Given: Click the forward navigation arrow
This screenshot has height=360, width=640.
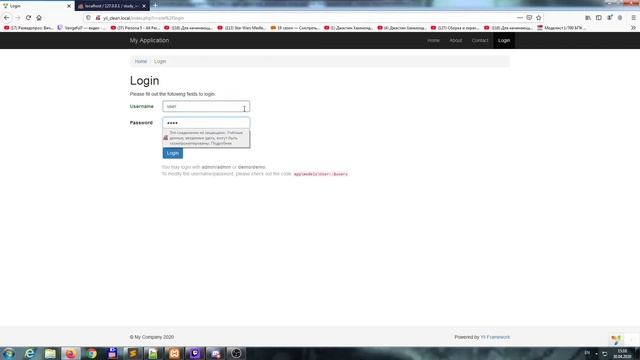Looking at the screenshot, I should pos(18,18).
